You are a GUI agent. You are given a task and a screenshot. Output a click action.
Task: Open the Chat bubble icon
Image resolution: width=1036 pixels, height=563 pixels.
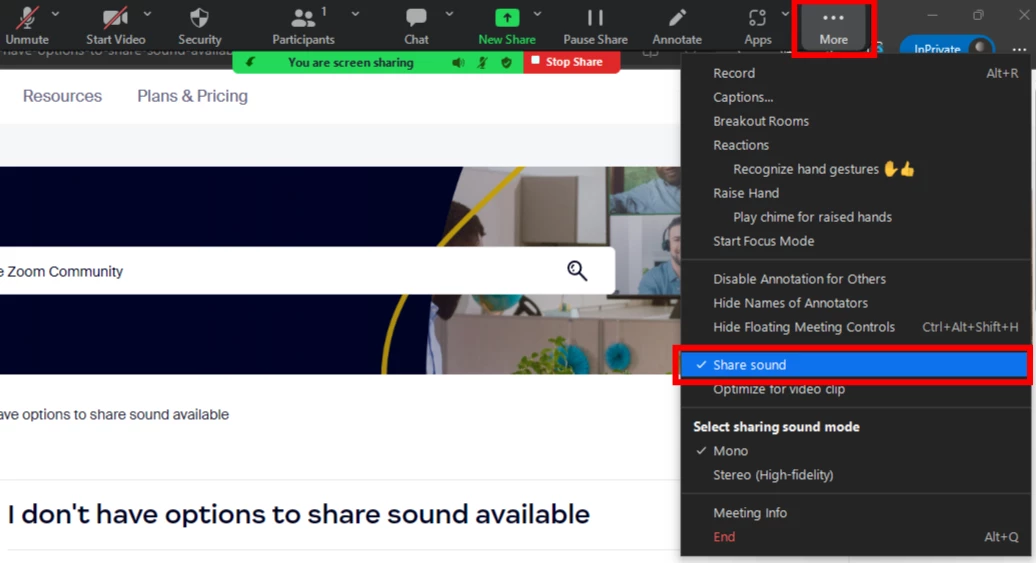pyautogui.click(x=416, y=18)
